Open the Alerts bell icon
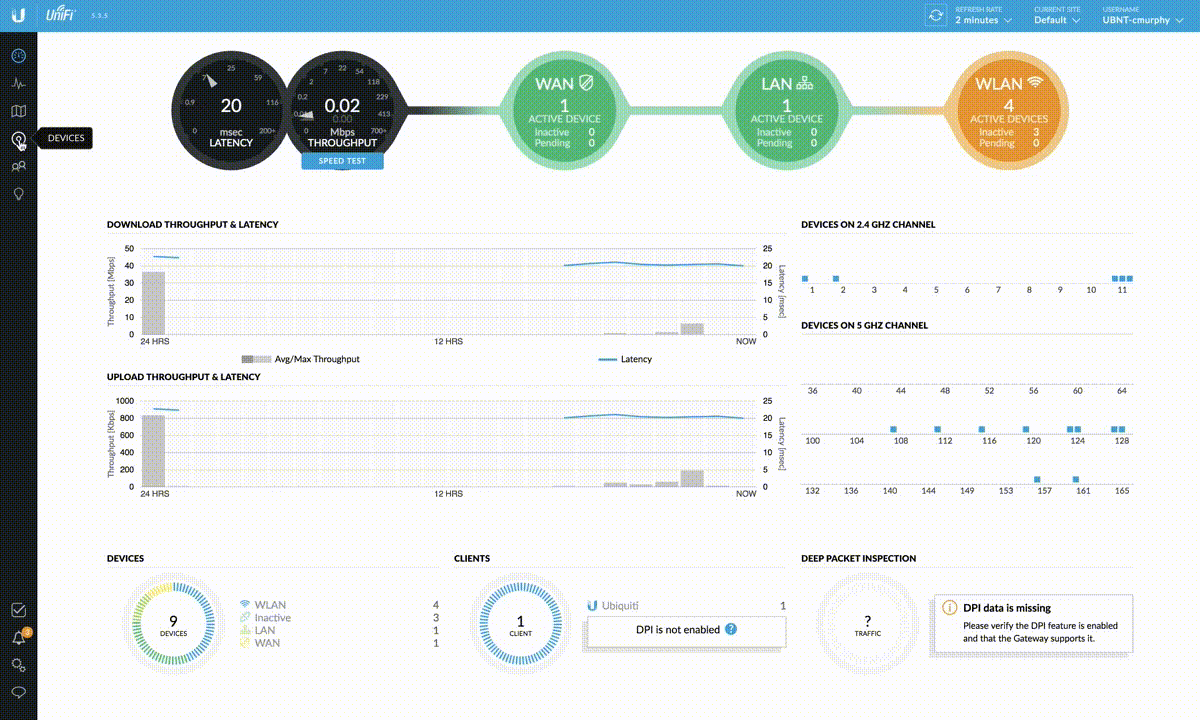Image resolution: width=1200 pixels, height=720 pixels. click(18, 638)
